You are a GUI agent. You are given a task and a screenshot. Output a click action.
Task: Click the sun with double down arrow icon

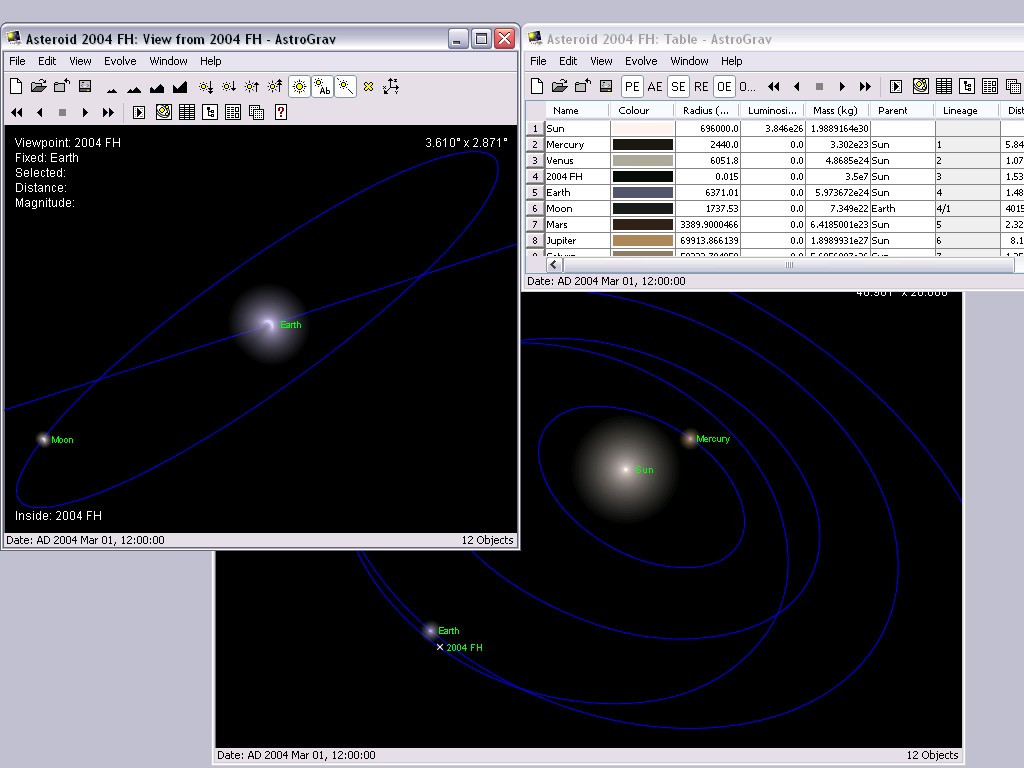point(206,87)
